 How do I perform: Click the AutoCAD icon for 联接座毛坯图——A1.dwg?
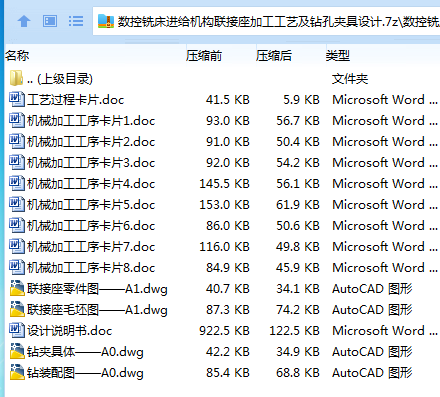17,309
